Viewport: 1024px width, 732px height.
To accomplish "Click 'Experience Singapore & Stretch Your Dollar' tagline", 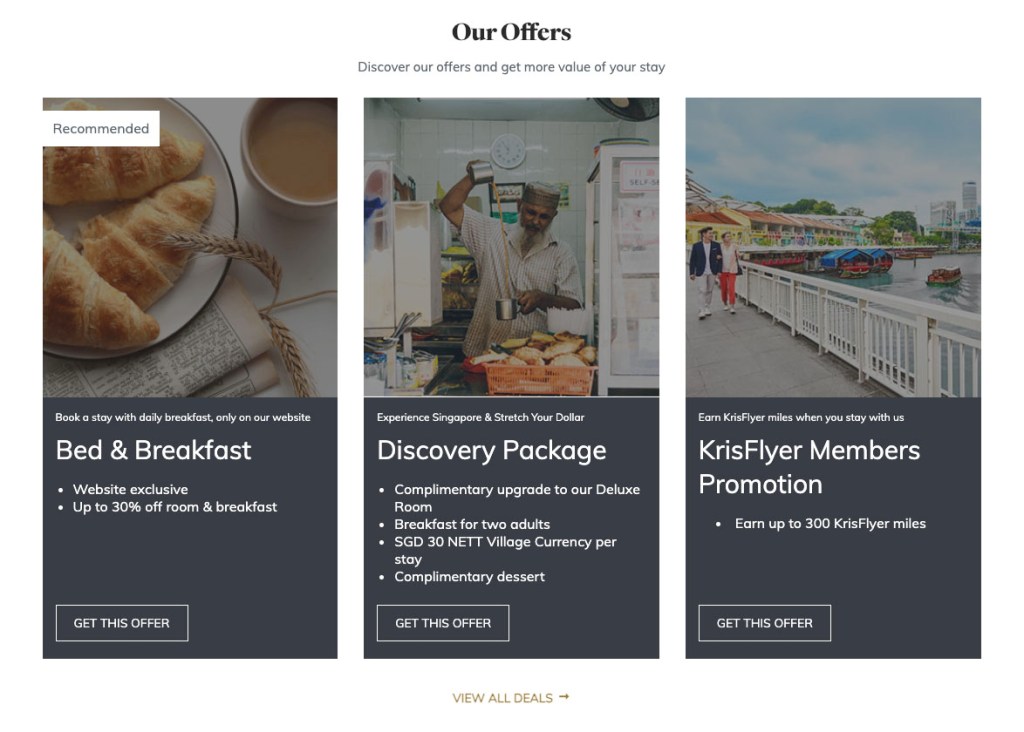I will pyautogui.click(x=481, y=417).
